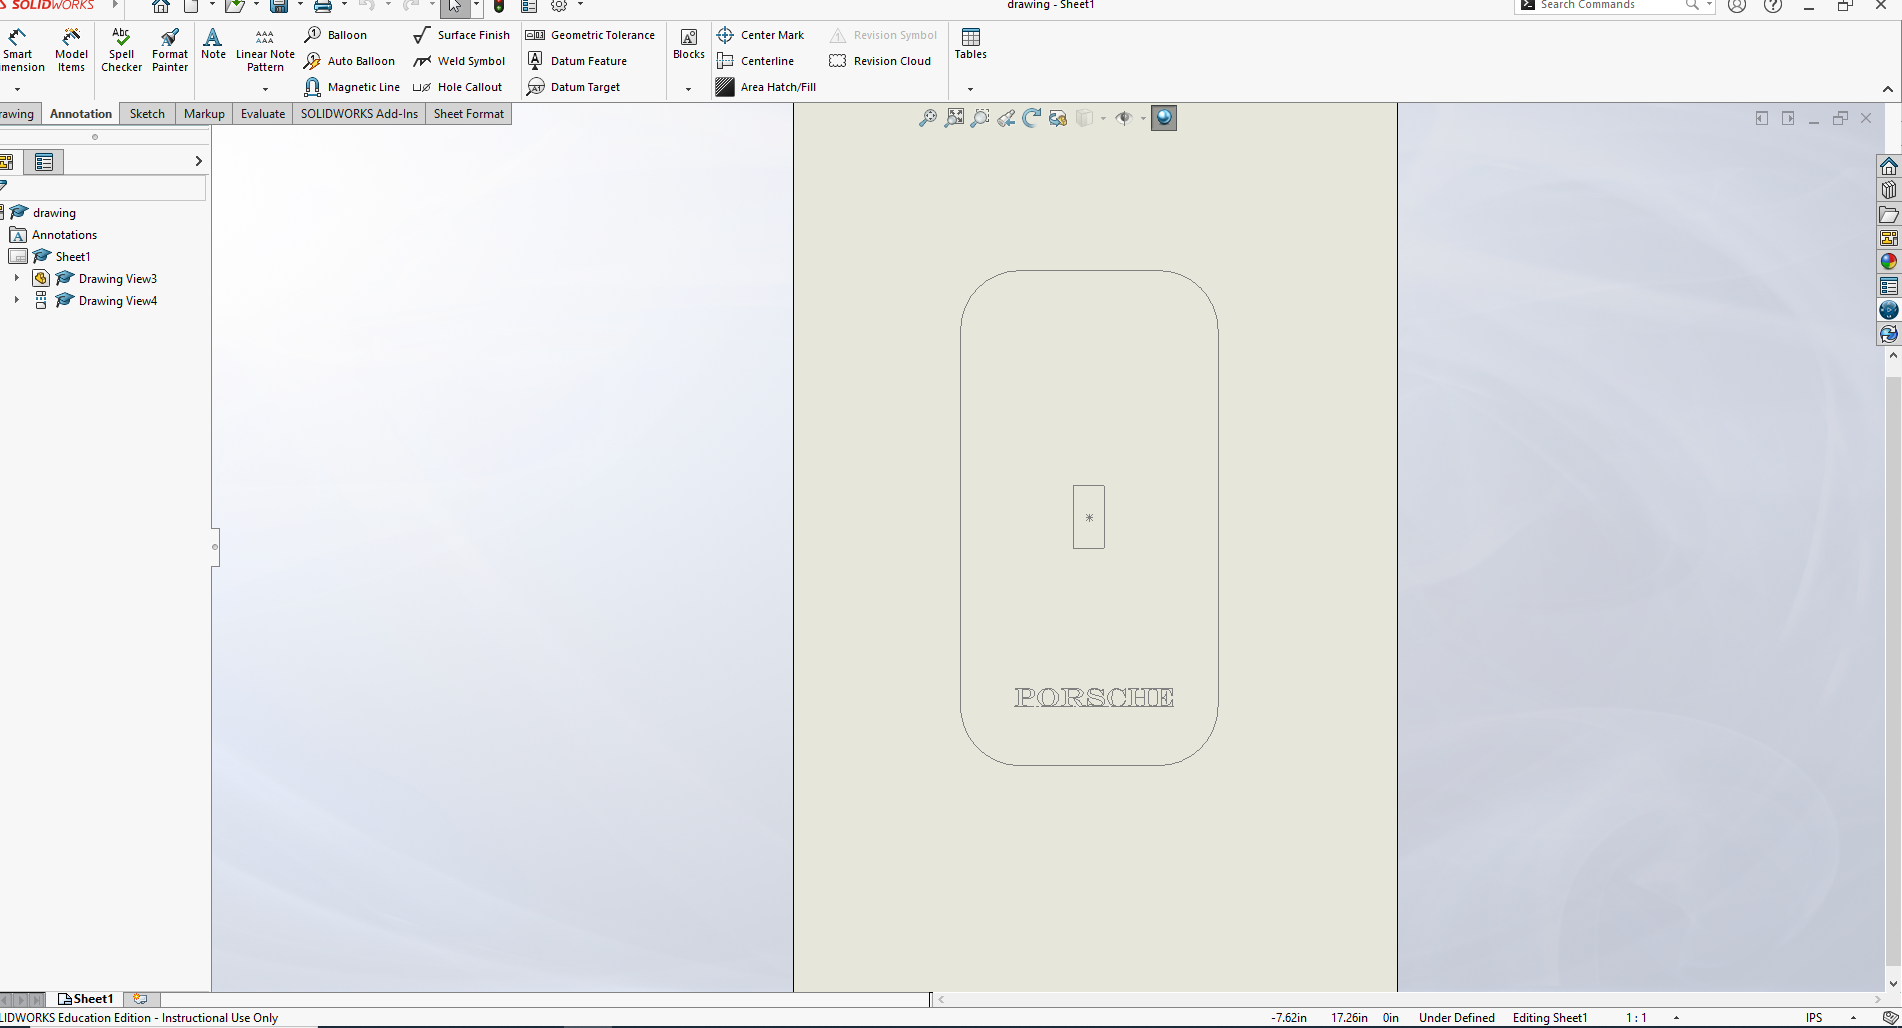Image resolution: width=1902 pixels, height=1028 pixels.
Task: Insert a Center Mark
Action: [x=760, y=35]
